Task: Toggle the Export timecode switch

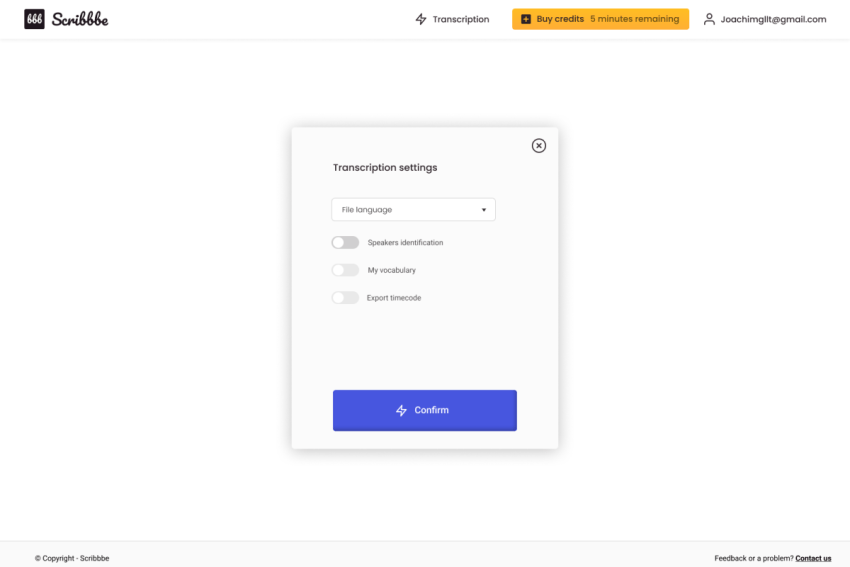Action: click(x=345, y=298)
